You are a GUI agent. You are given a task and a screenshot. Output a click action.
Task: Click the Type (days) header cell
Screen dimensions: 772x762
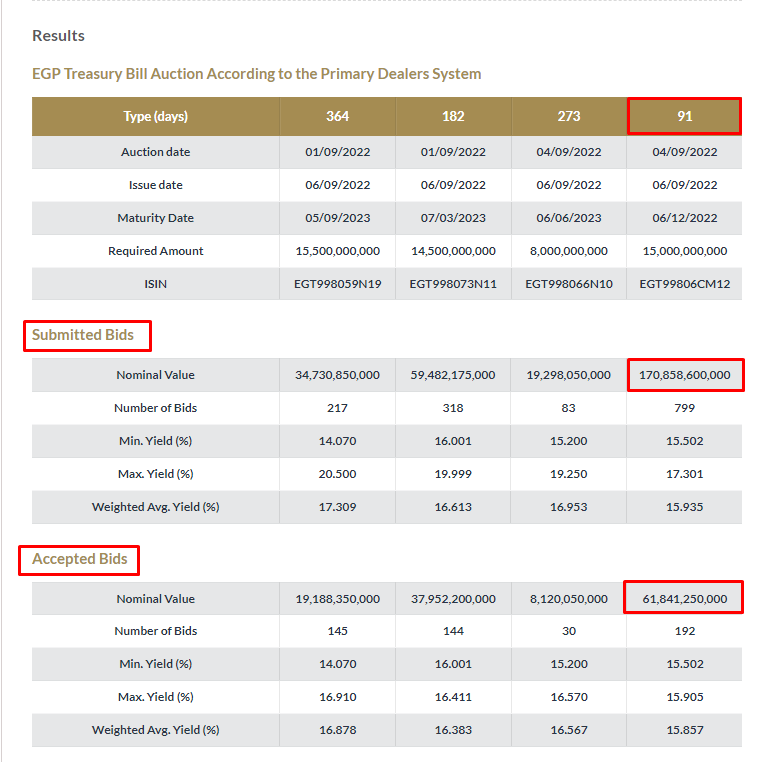coord(155,116)
